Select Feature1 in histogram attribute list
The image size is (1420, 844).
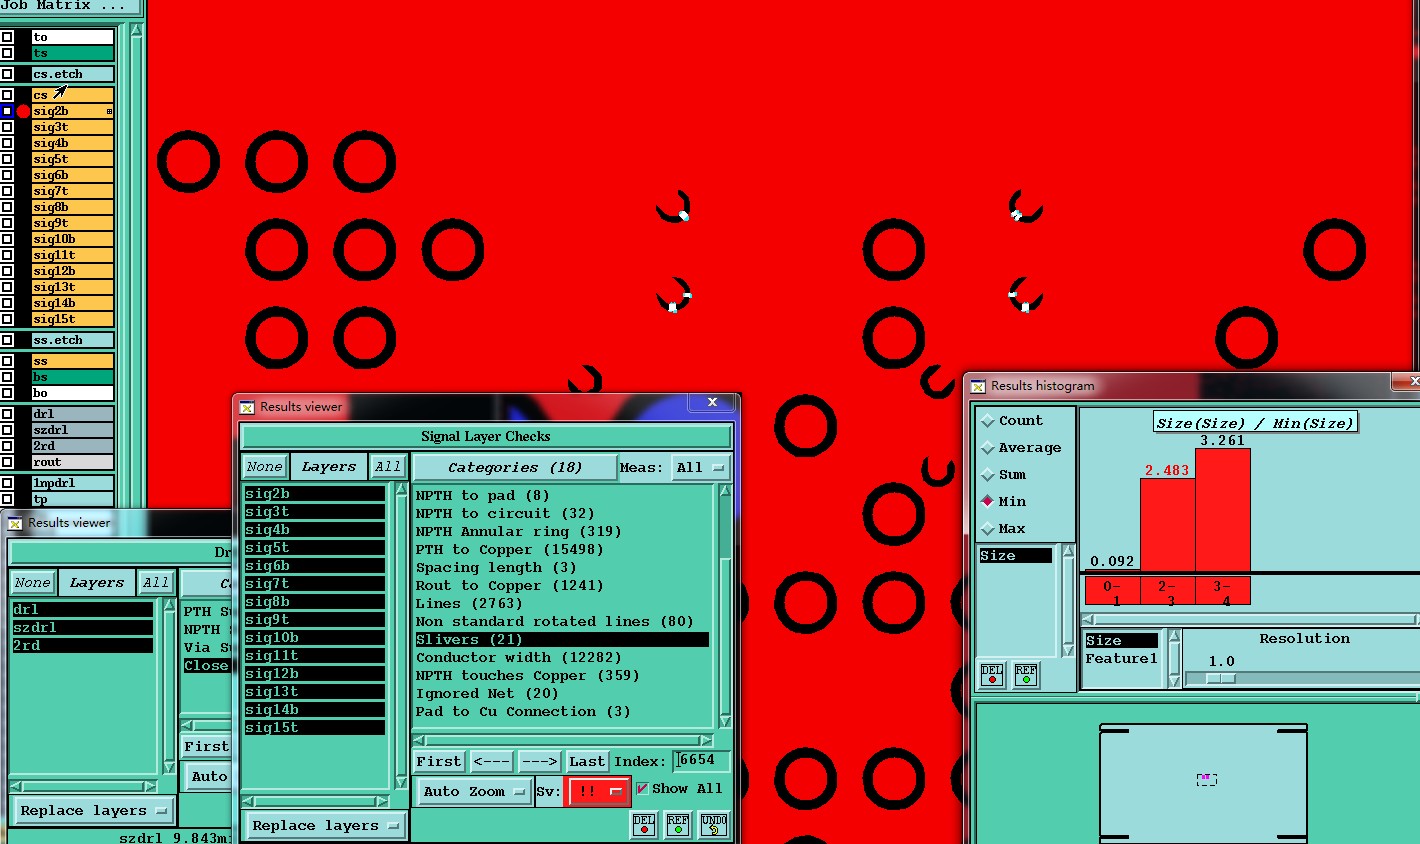pos(1121,659)
